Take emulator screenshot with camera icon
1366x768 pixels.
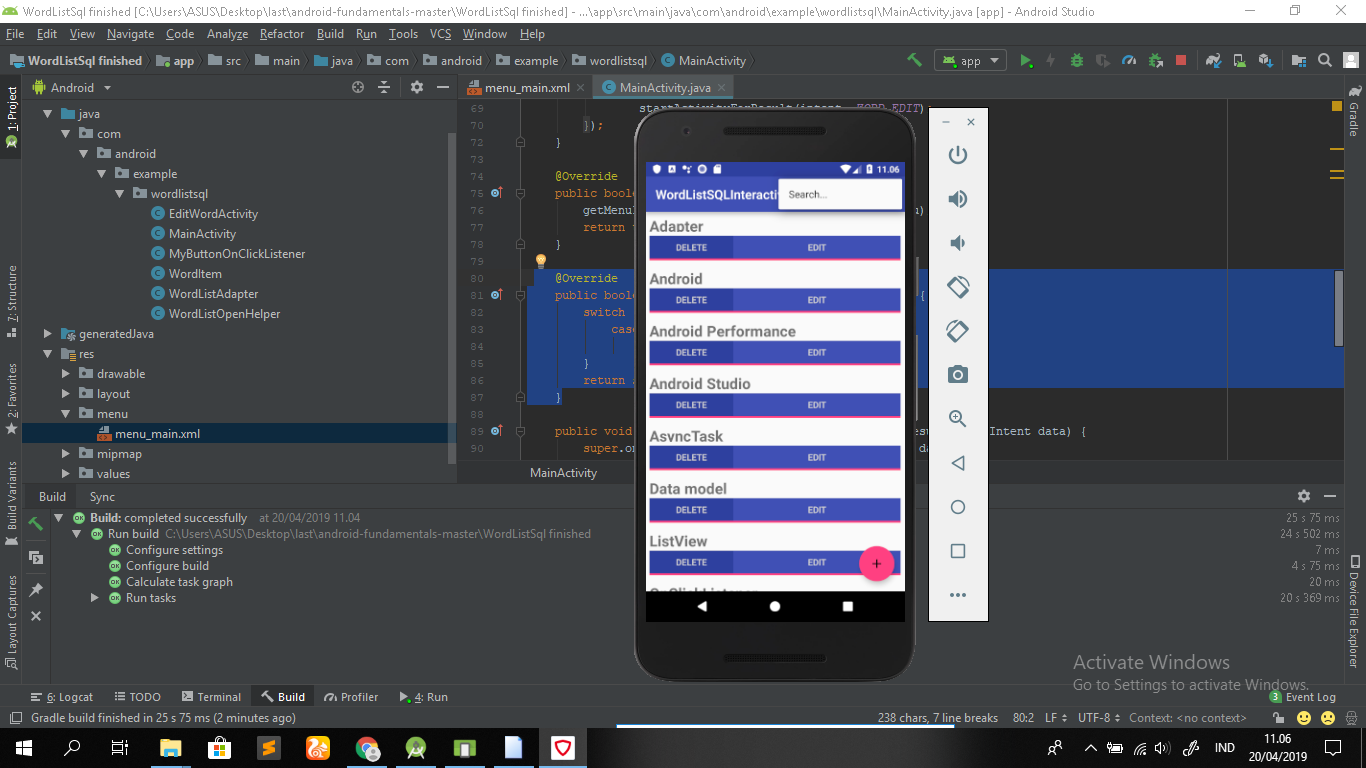click(x=958, y=375)
